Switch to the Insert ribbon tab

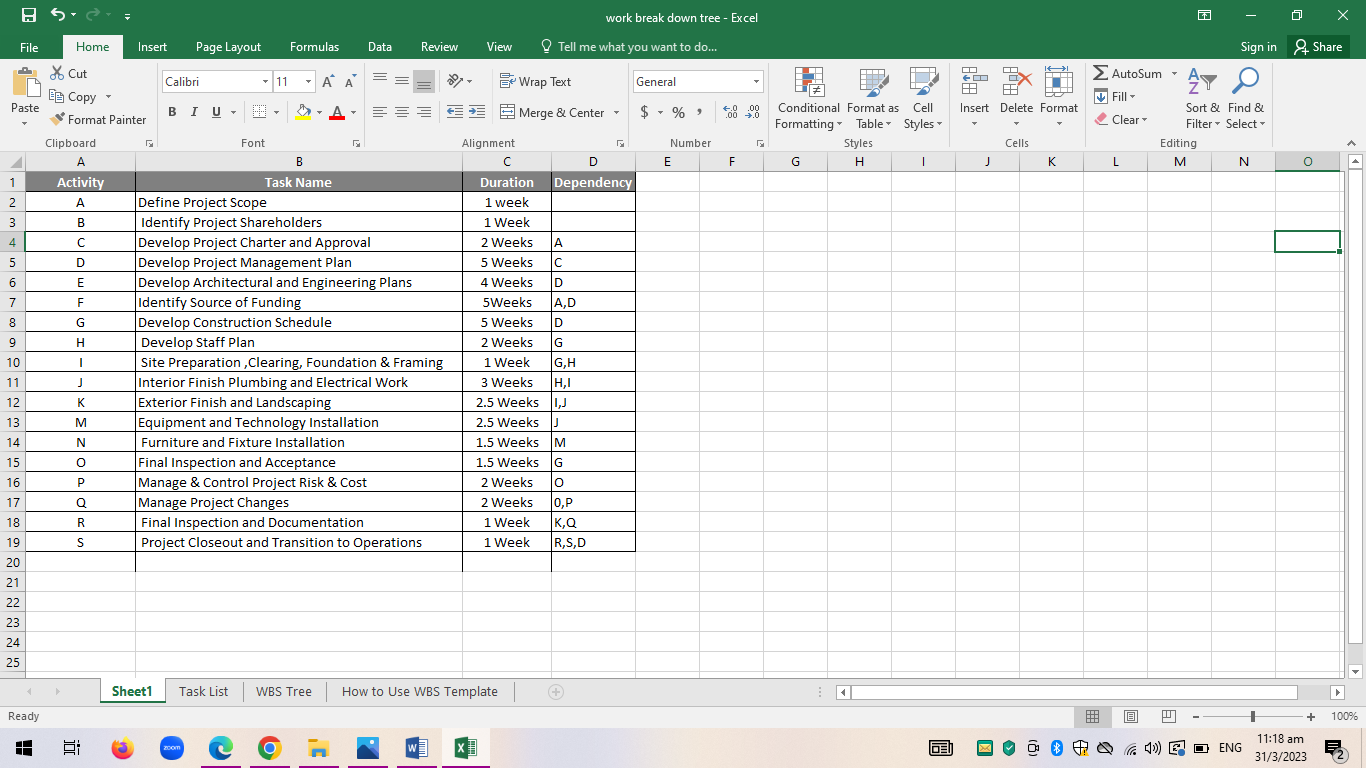coord(152,47)
